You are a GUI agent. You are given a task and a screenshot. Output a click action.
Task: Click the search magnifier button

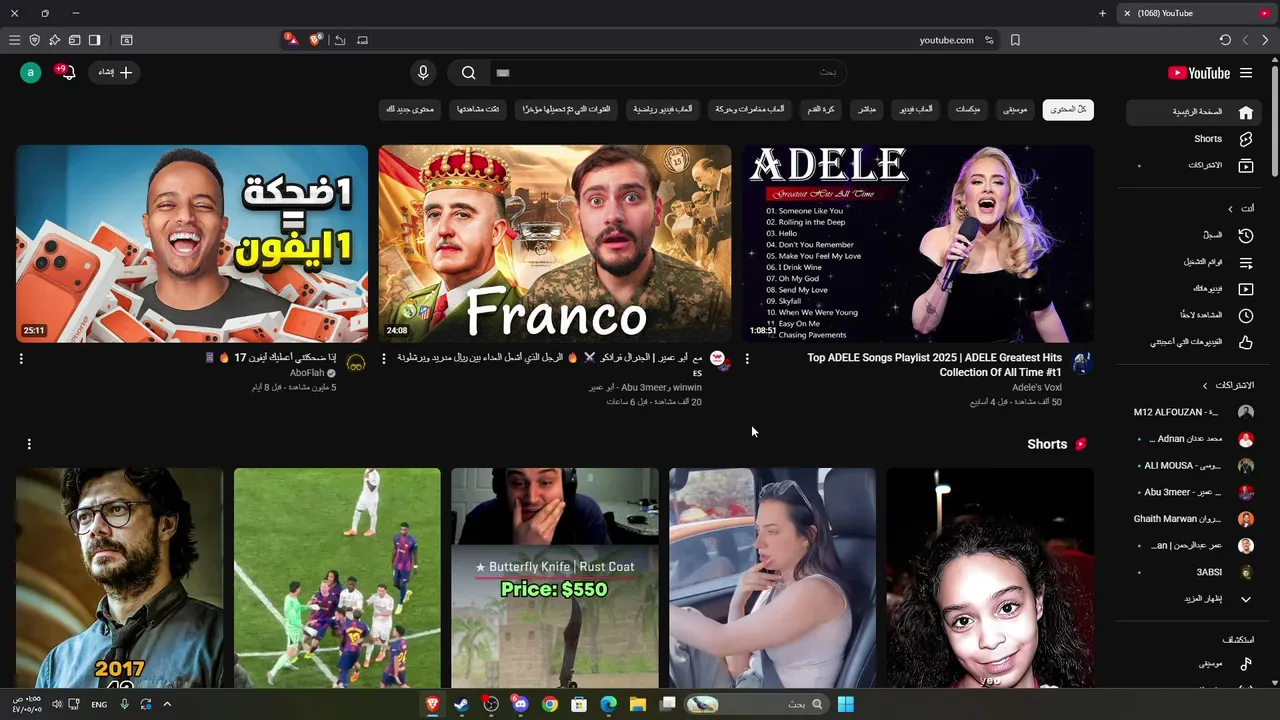pos(468,72)
